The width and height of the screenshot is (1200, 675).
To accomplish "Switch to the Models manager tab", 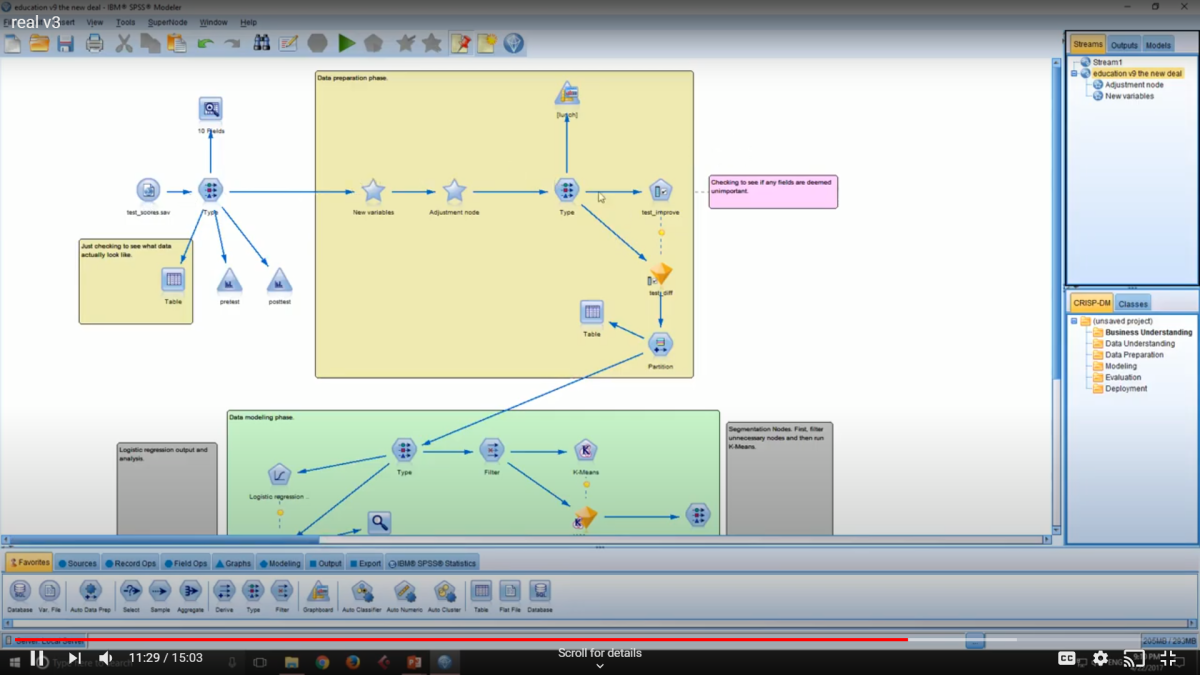I will click(x=1158, y=45).
